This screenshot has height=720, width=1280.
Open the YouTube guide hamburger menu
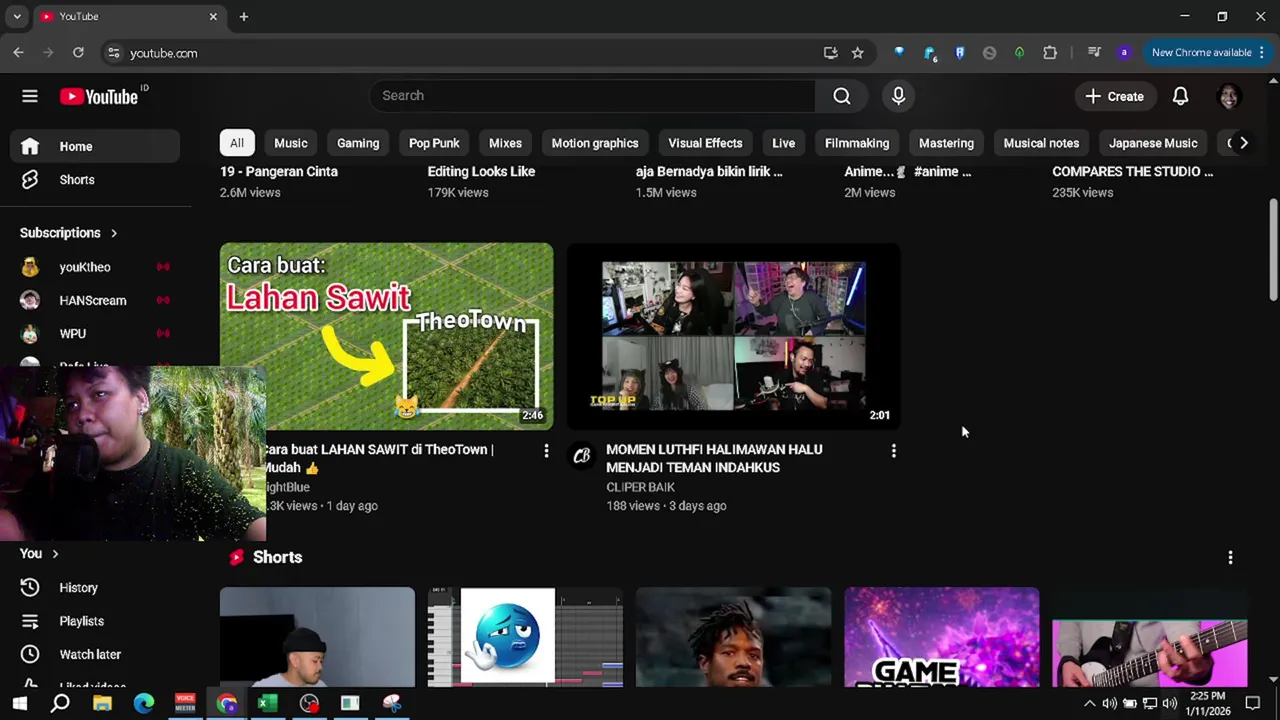coord(30,96)
